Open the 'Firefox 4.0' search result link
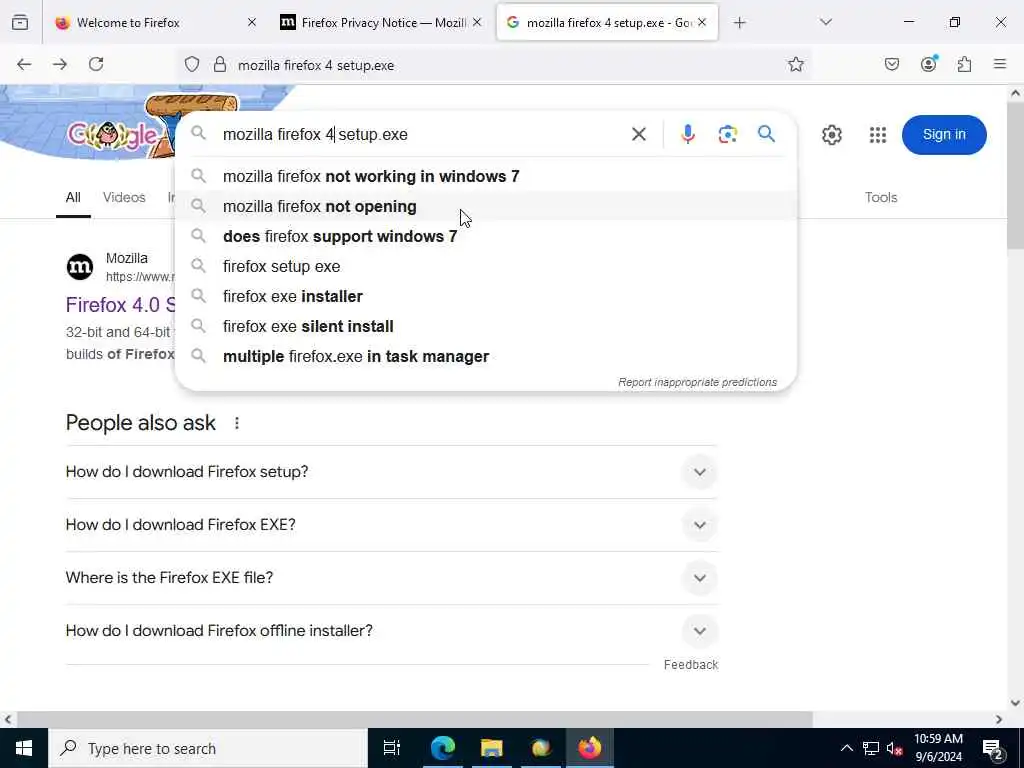This screenshot has width=1024, height=768. (120, 305)
